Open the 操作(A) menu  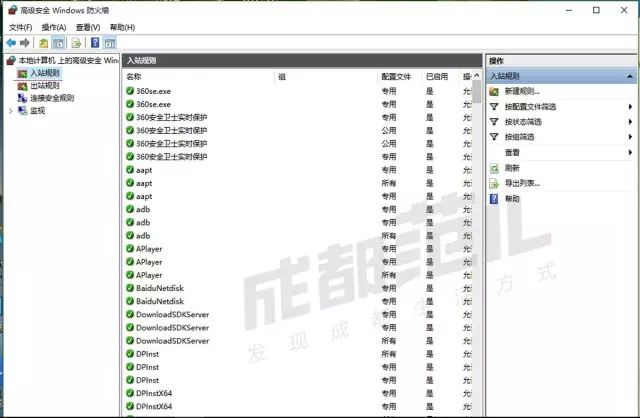point(54,27)
